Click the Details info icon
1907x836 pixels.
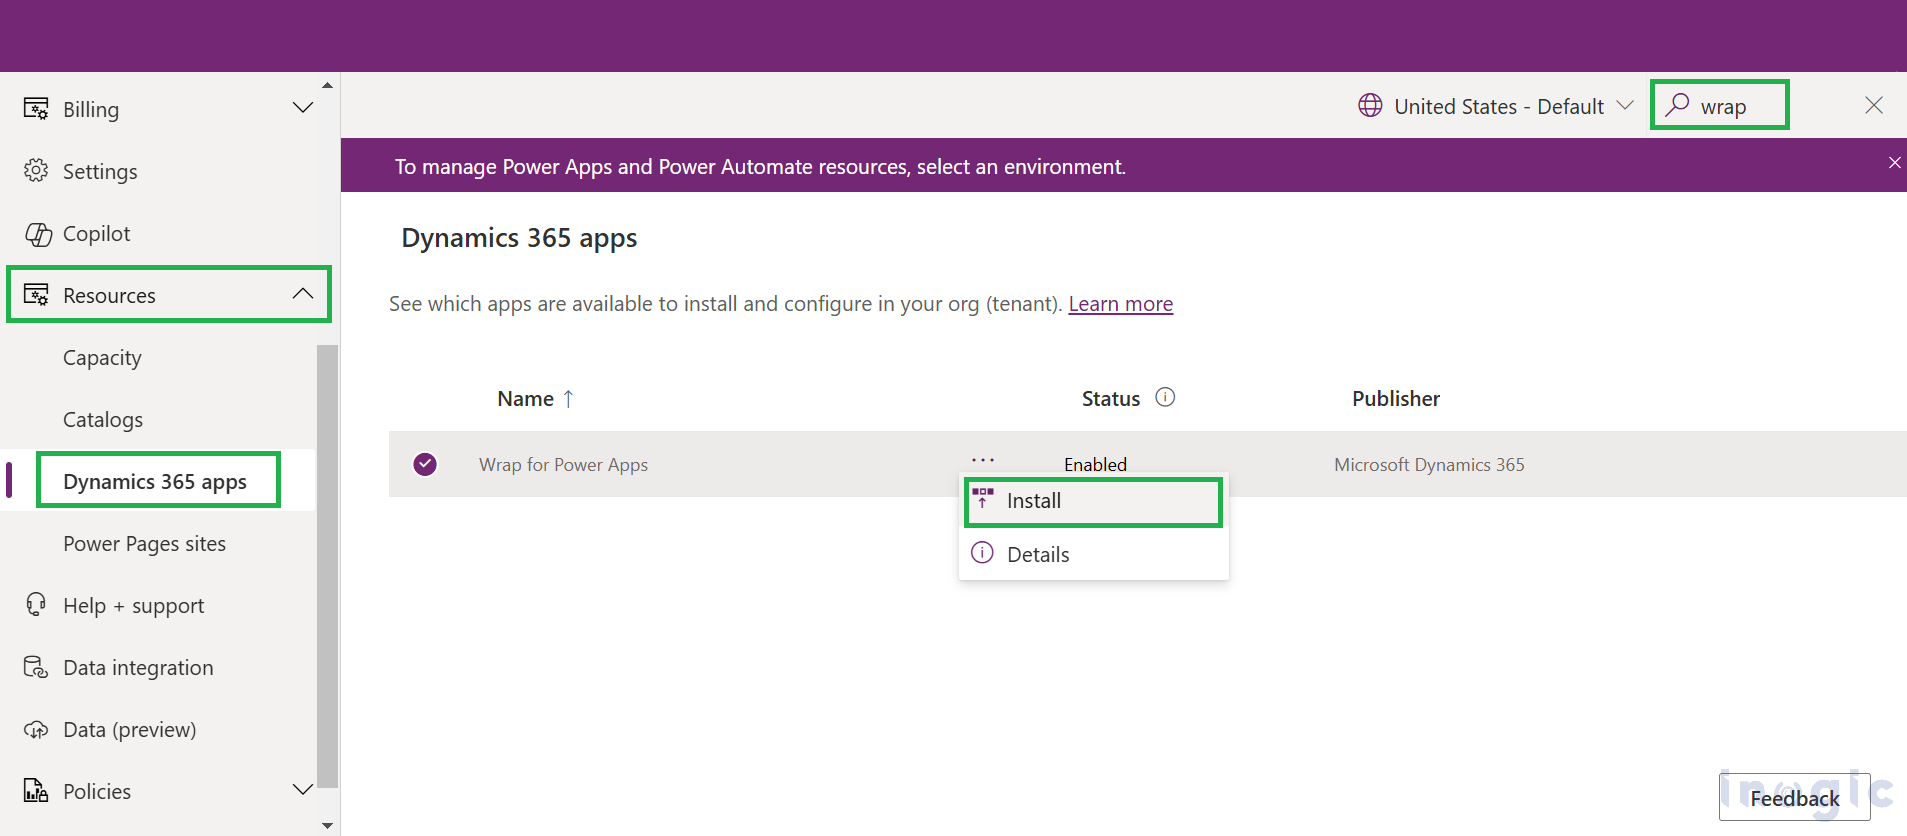click(983, 553)
